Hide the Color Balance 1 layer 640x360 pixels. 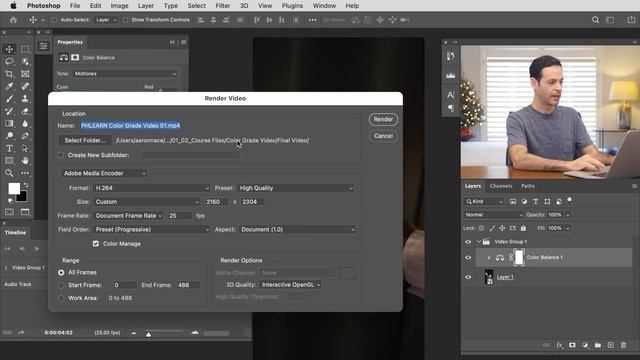pyautogui.click(x=468, y=258)
